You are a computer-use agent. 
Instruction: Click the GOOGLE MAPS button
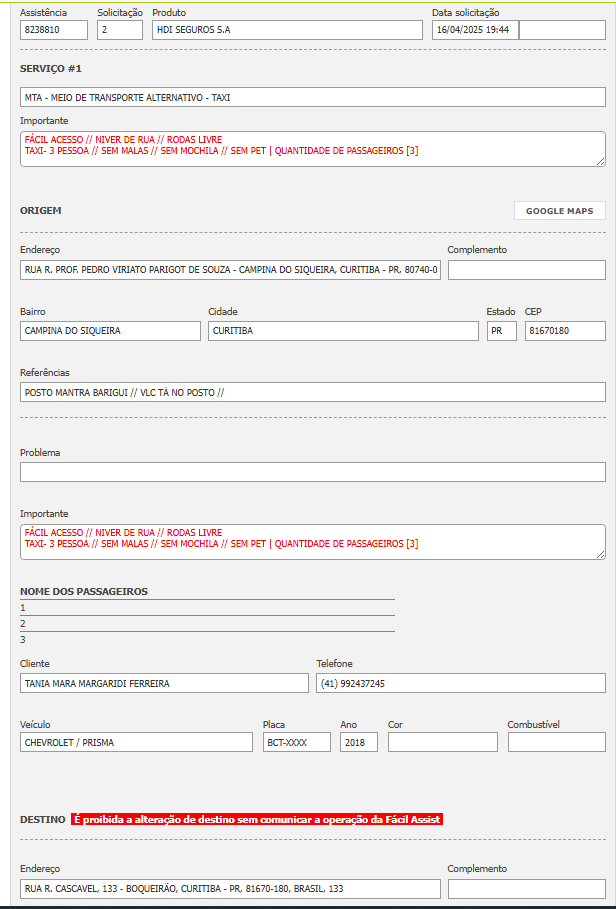[559, 211]
